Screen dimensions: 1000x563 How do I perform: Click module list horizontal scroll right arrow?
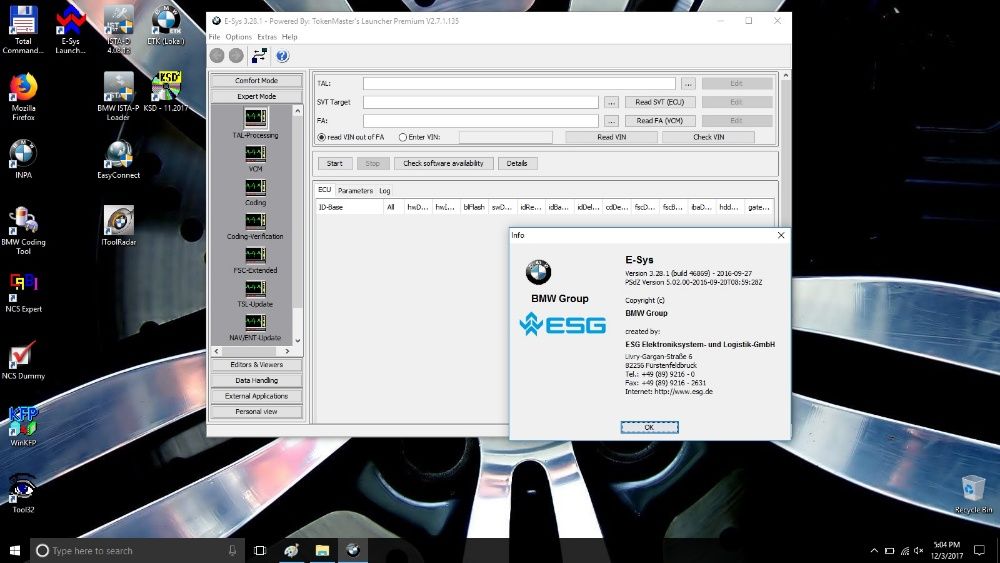click(287, 351)
